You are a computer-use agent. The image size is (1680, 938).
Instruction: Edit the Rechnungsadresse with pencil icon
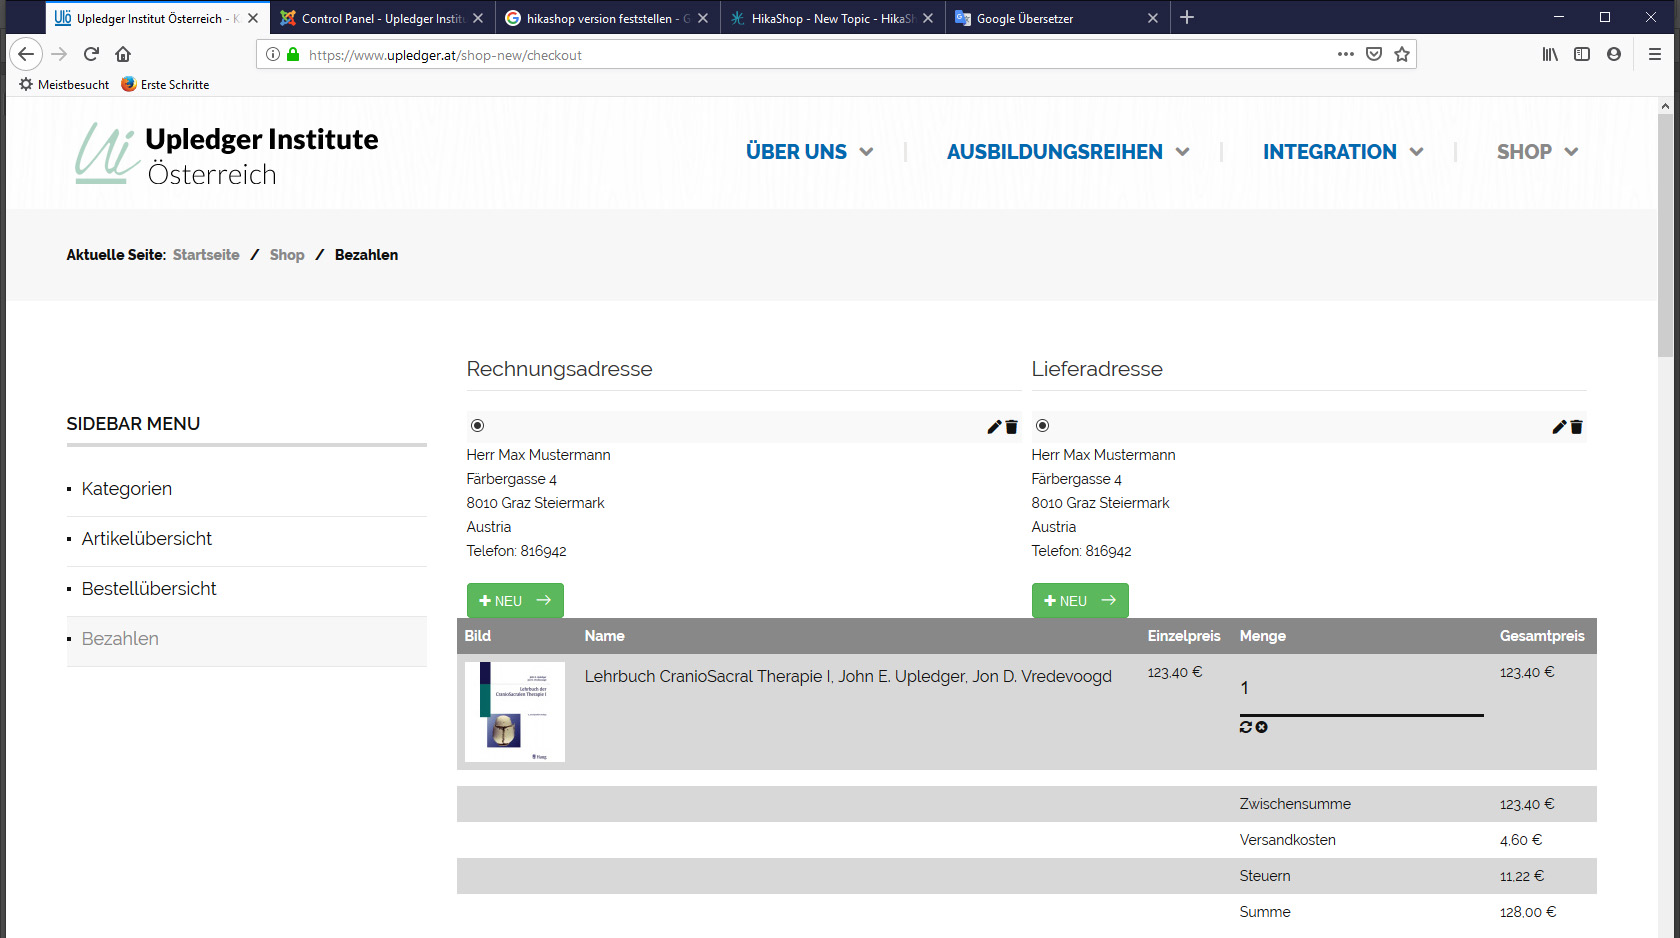(993, 427)
